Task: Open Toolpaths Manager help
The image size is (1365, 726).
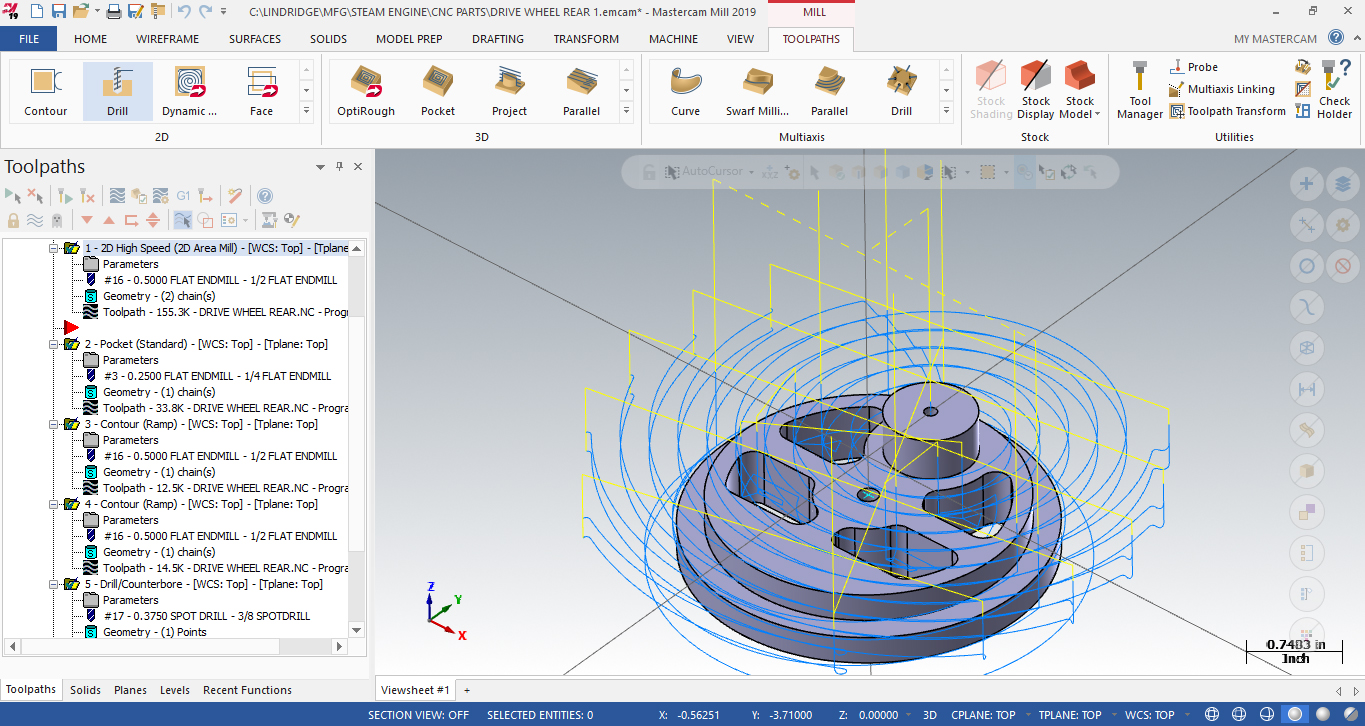Action: [265, 196]
